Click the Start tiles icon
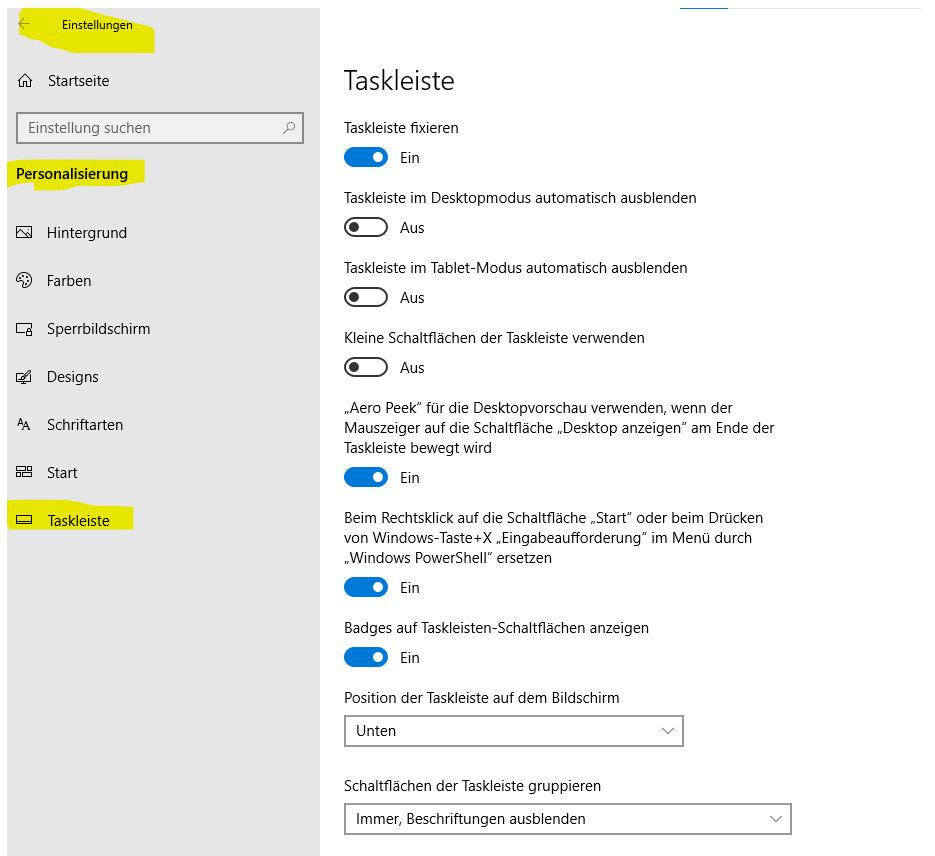The width and height of the screenshot is (935, 856). click(x=24, y=472)
